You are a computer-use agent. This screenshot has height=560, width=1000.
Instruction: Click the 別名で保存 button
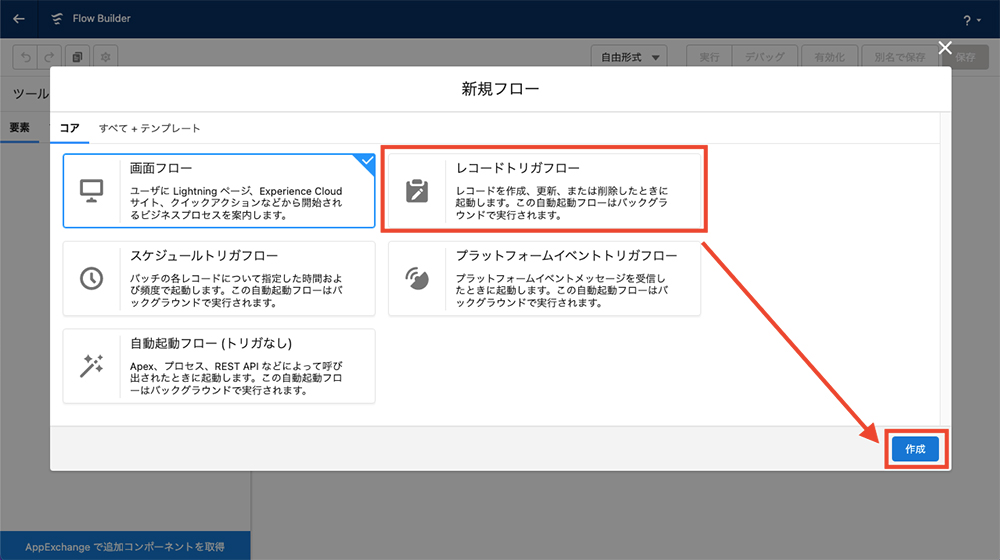click(899, 57)
